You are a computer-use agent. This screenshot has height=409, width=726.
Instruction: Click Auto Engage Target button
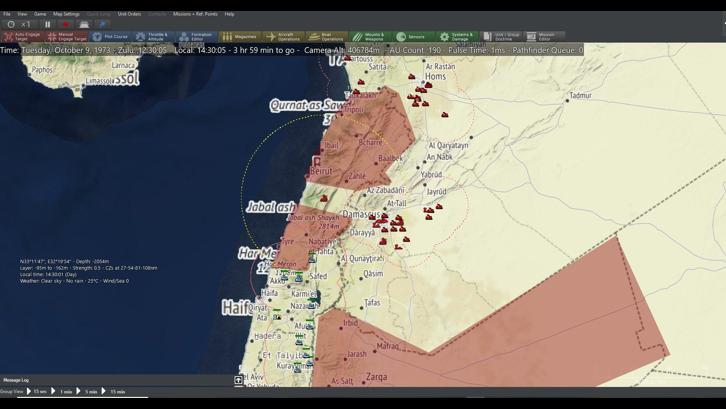pyautogui.click(x=23, y=37)
